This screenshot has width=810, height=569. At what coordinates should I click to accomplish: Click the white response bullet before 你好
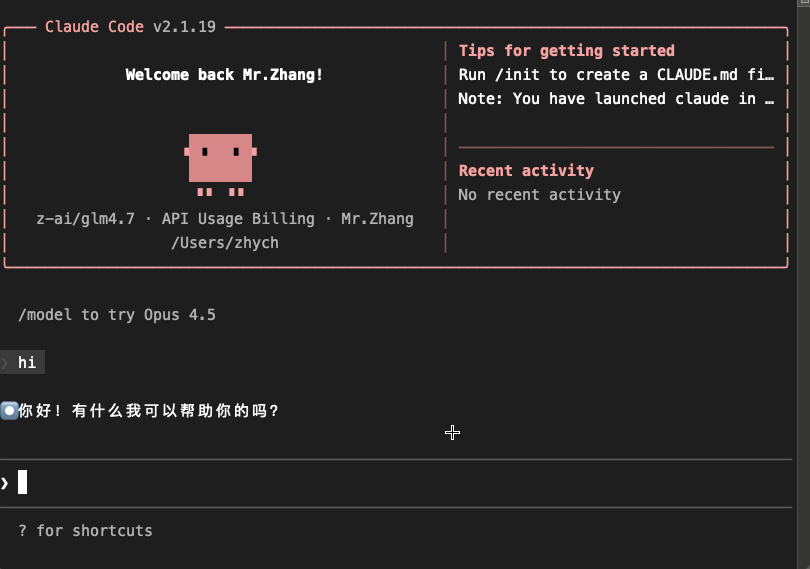[9, 411]
